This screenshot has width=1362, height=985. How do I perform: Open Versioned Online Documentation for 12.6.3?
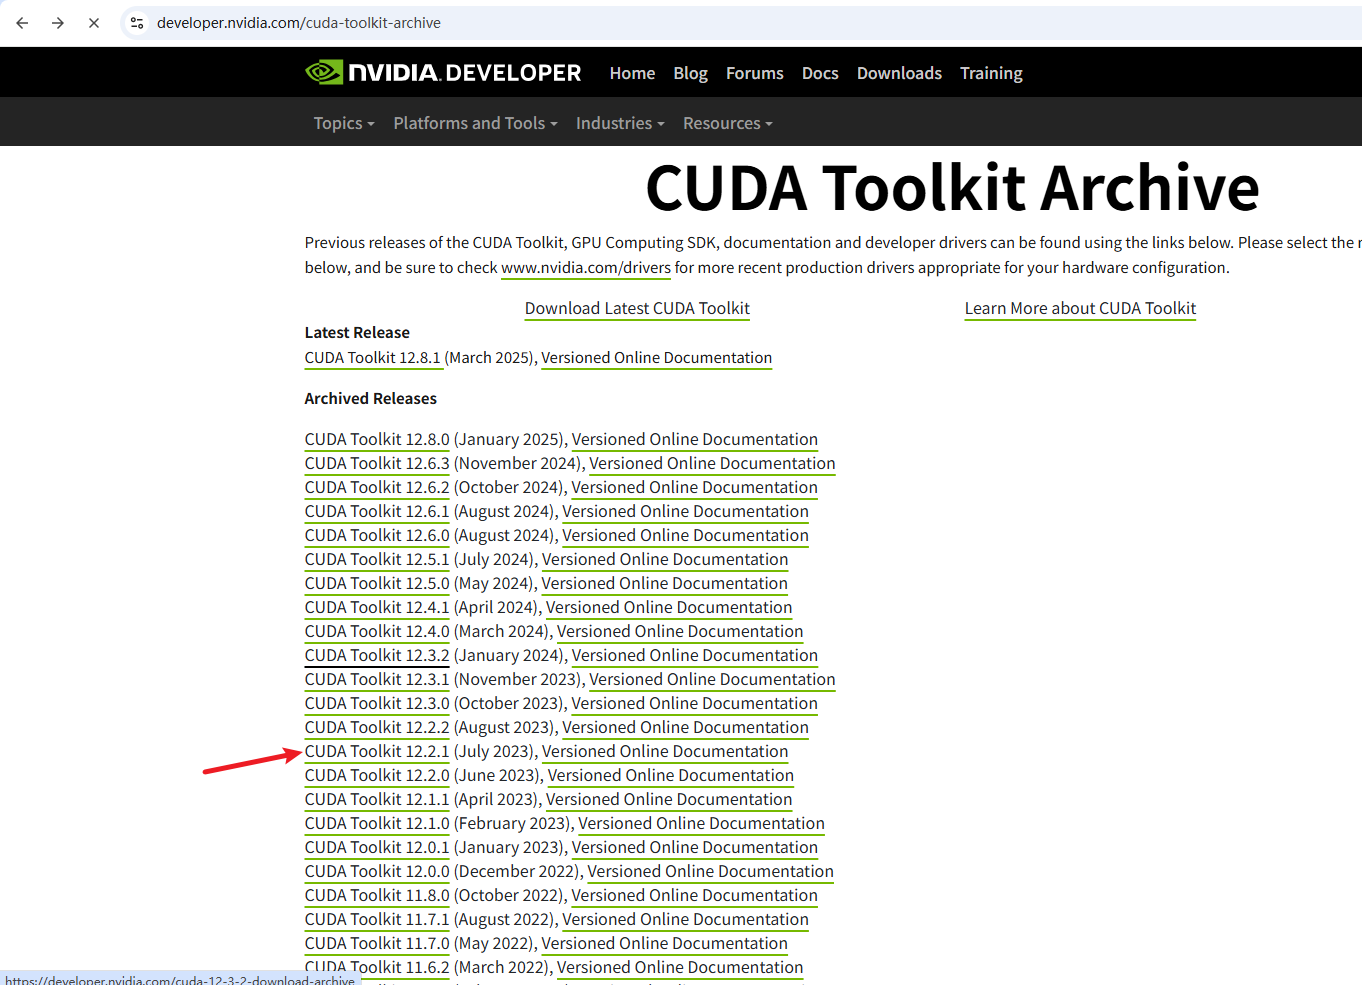(x=712, y=463)
